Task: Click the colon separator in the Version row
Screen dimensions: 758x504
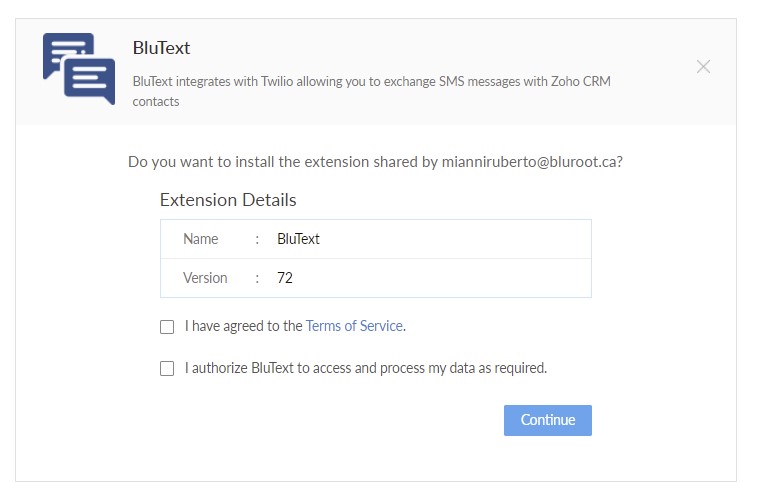Action: point(257,278)
